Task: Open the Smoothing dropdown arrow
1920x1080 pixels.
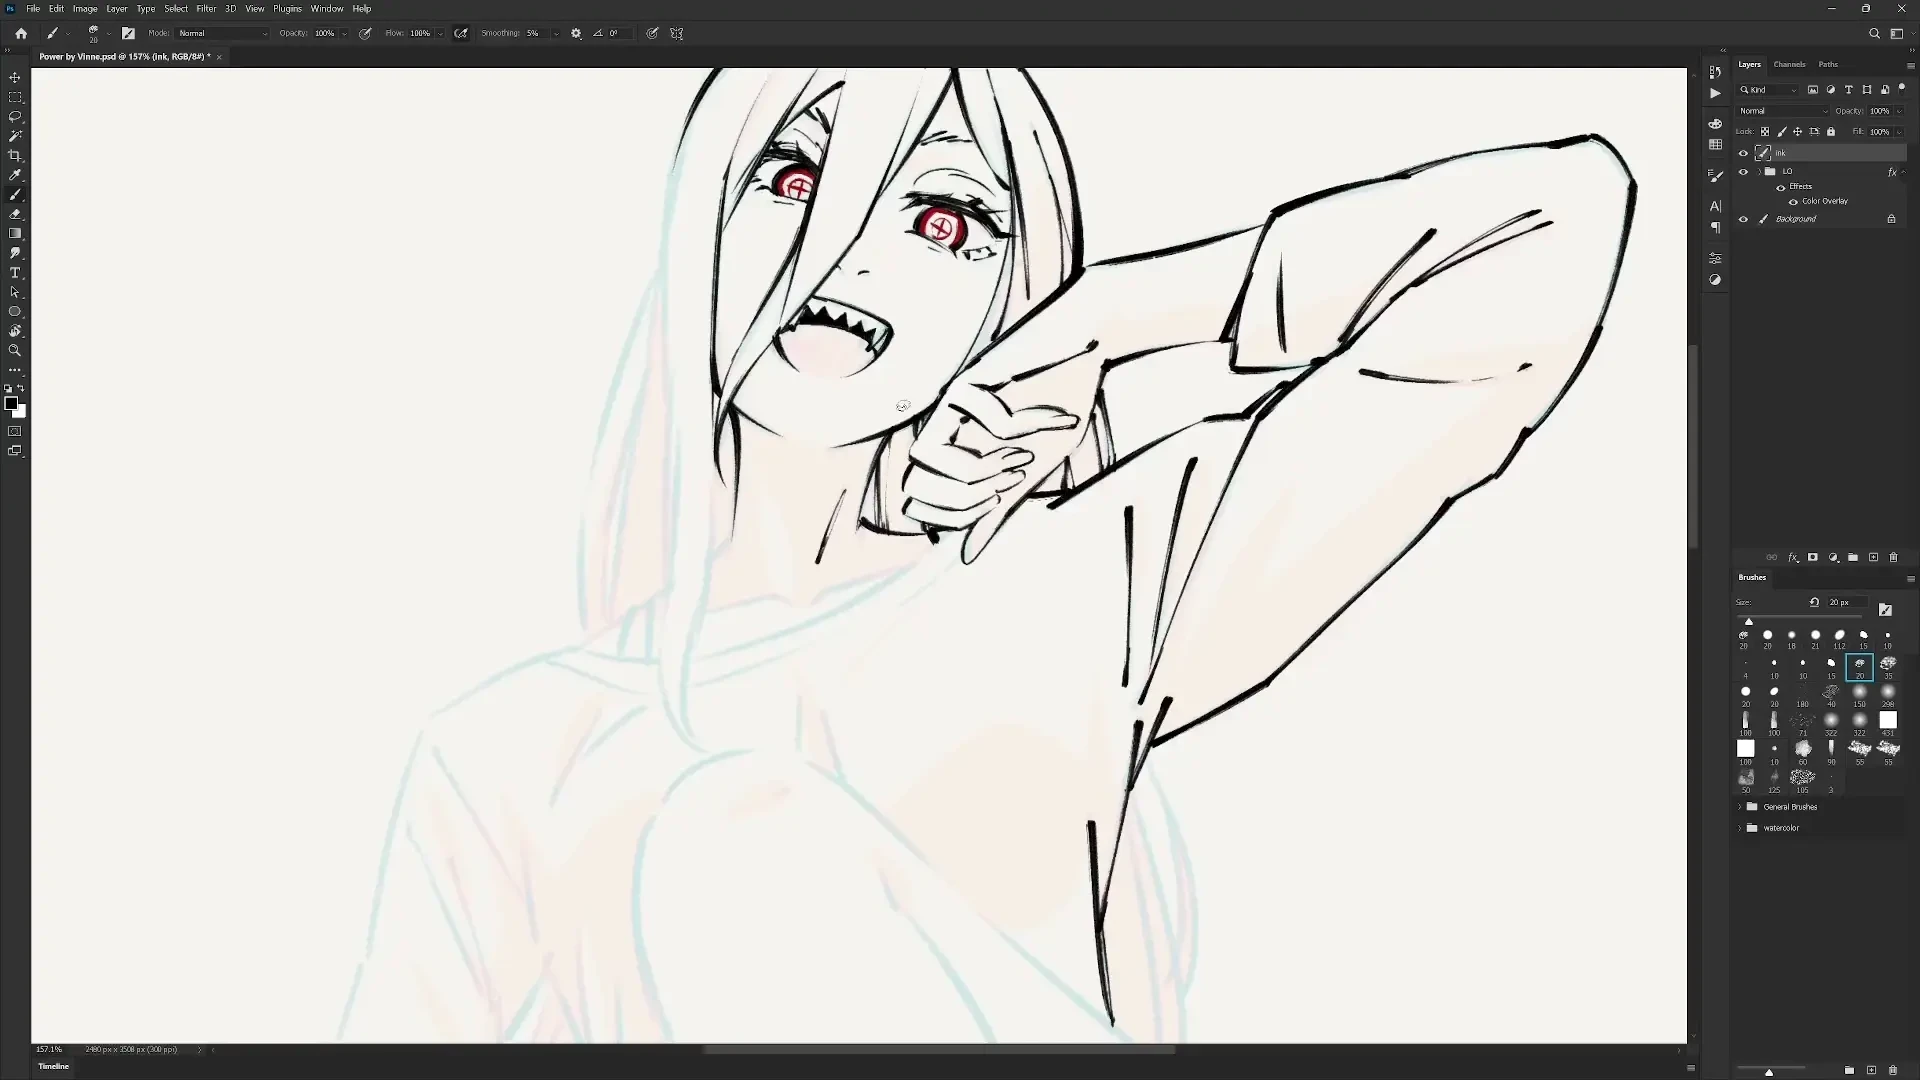Action: (556, 33)
